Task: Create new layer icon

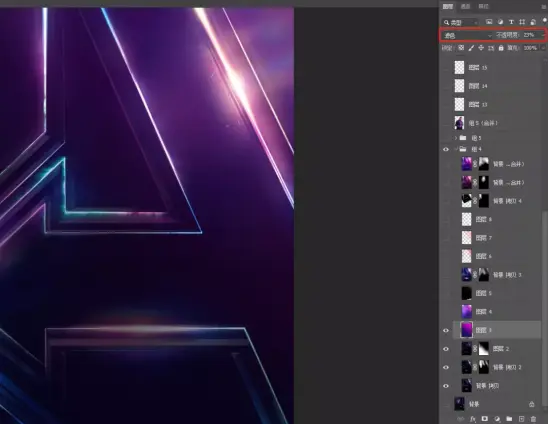Action: [521, 419]
